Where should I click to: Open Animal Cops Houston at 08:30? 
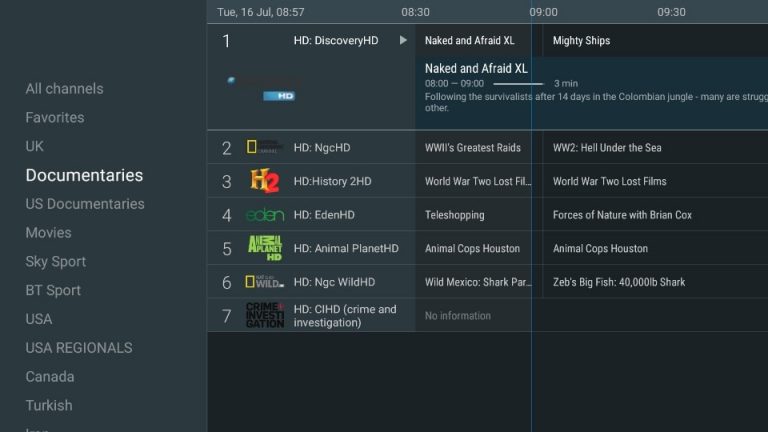tap(472, 248)
